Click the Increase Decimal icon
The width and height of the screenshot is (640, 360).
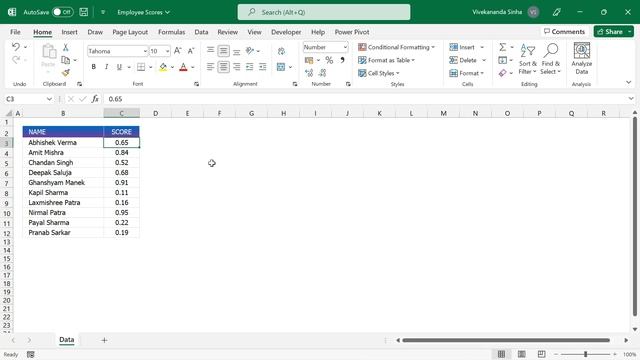(x=309, y=73)
